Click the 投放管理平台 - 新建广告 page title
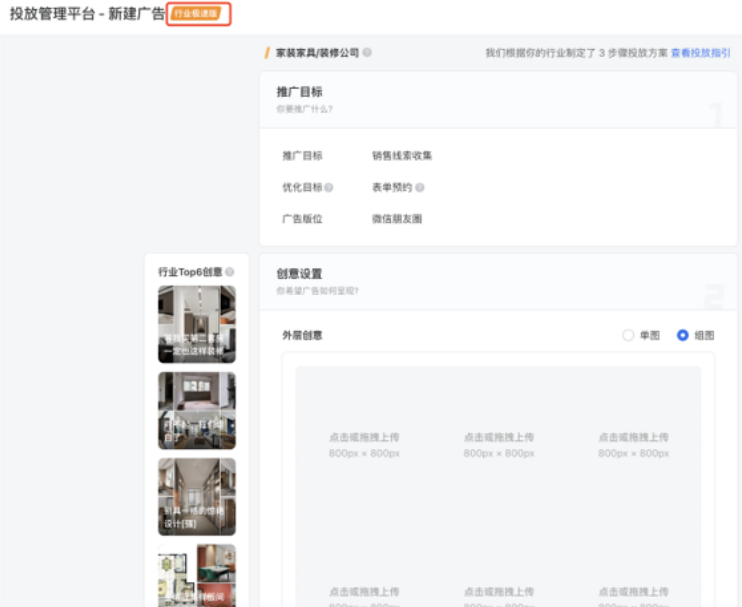The height and width of the screenshot is (607, 742). 88,14
